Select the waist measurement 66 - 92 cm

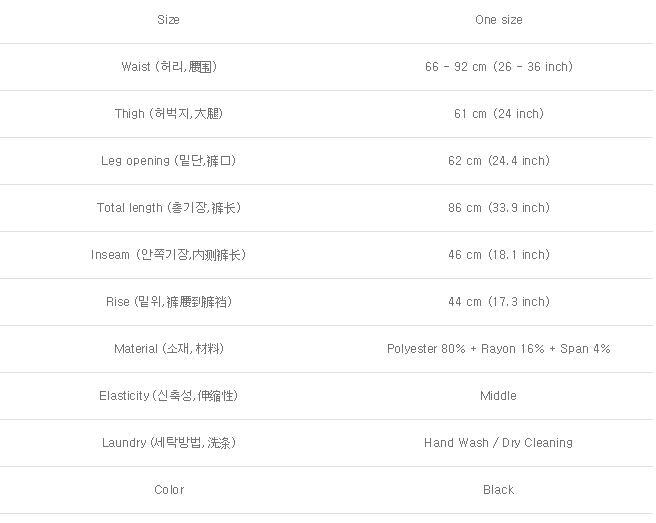pos(498,67)
